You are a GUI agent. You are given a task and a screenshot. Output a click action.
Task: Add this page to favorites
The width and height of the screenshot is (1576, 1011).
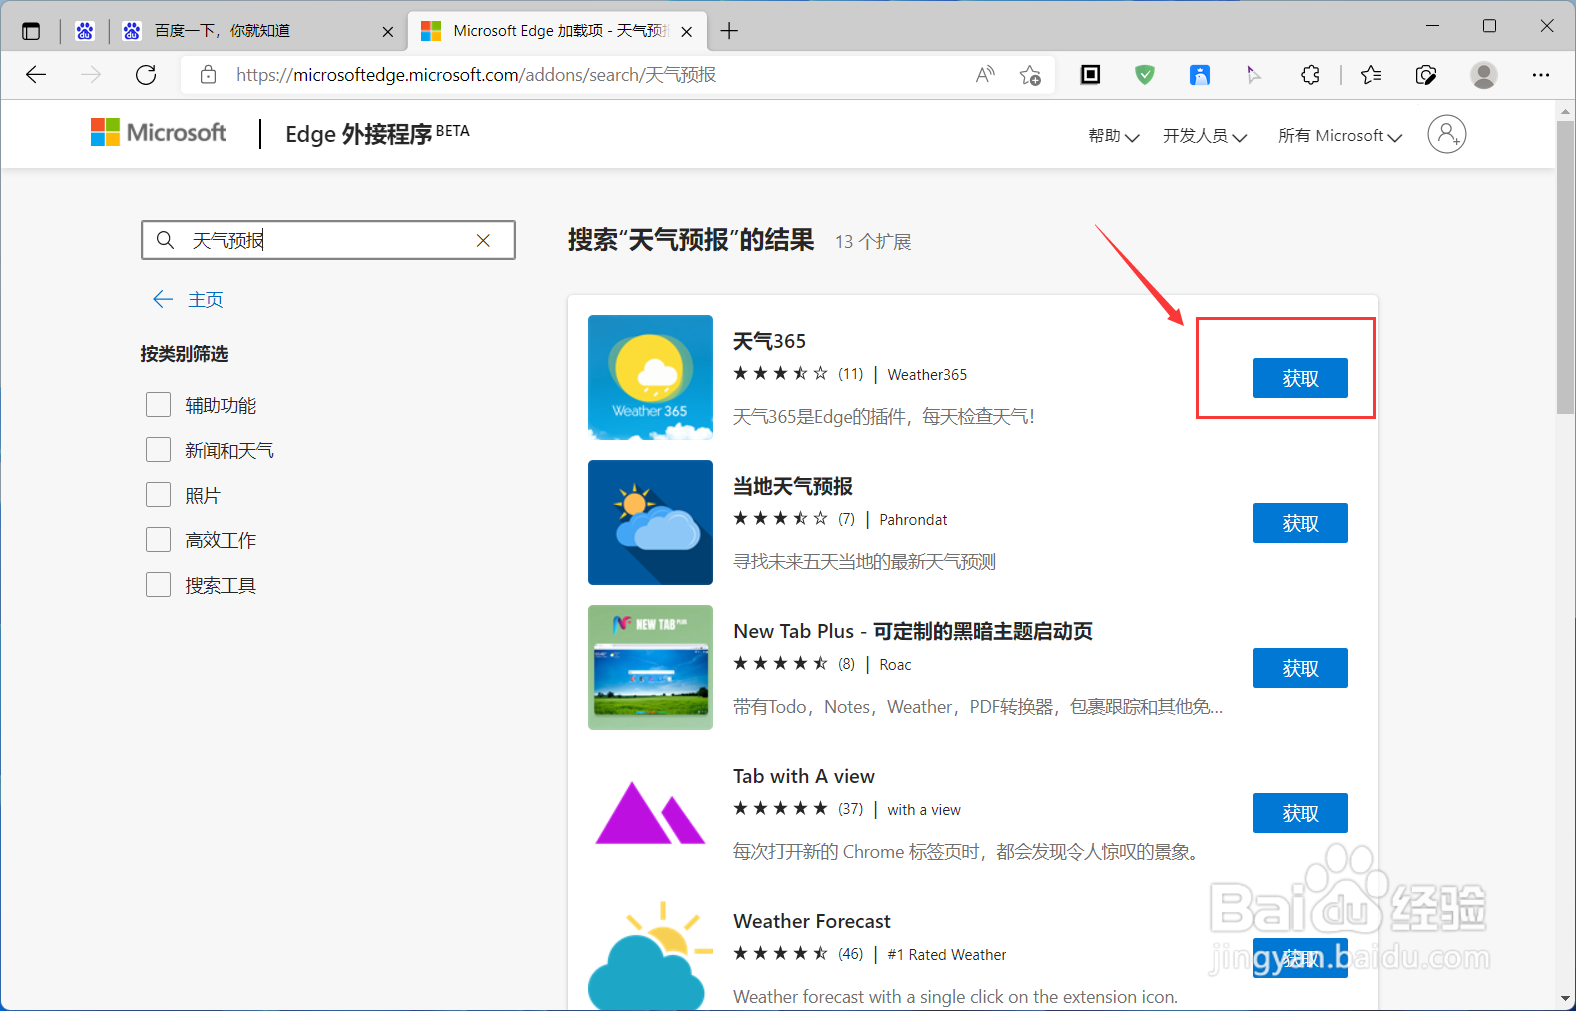point(1030,75)
